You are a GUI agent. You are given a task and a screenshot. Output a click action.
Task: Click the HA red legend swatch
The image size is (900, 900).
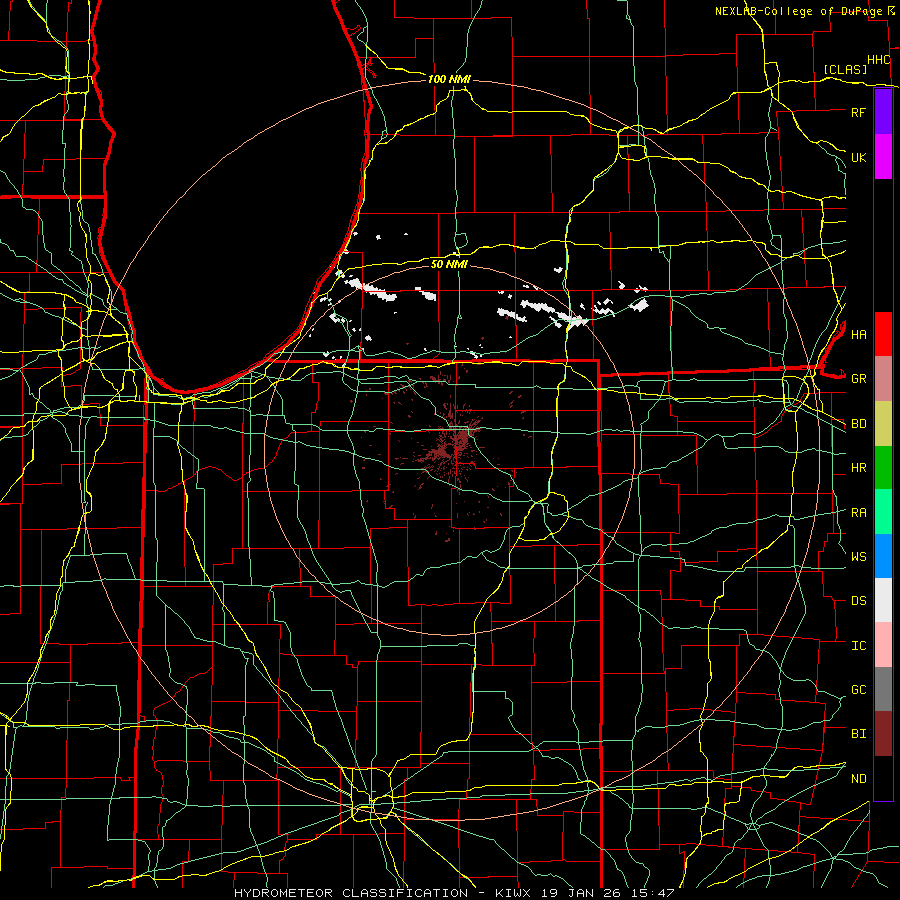coord(883,334)
